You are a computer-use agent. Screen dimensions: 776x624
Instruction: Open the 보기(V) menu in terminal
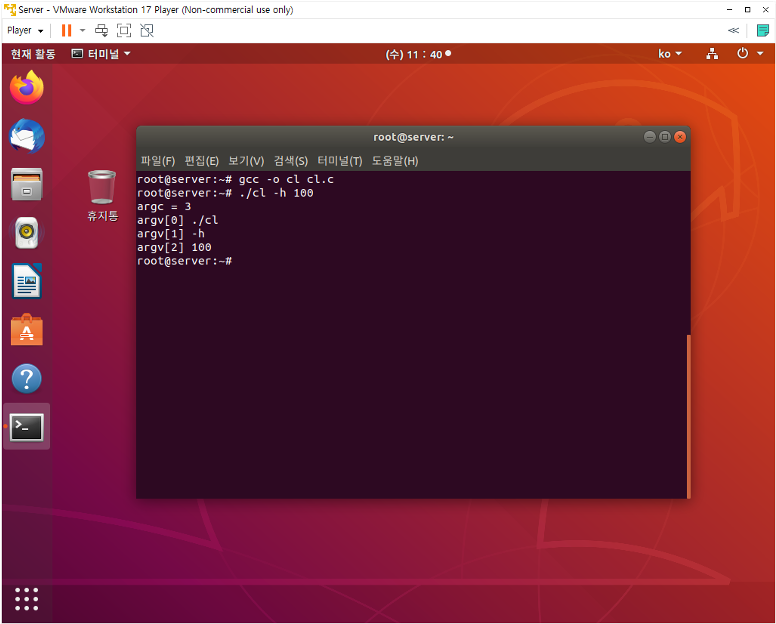click(246, 161)
